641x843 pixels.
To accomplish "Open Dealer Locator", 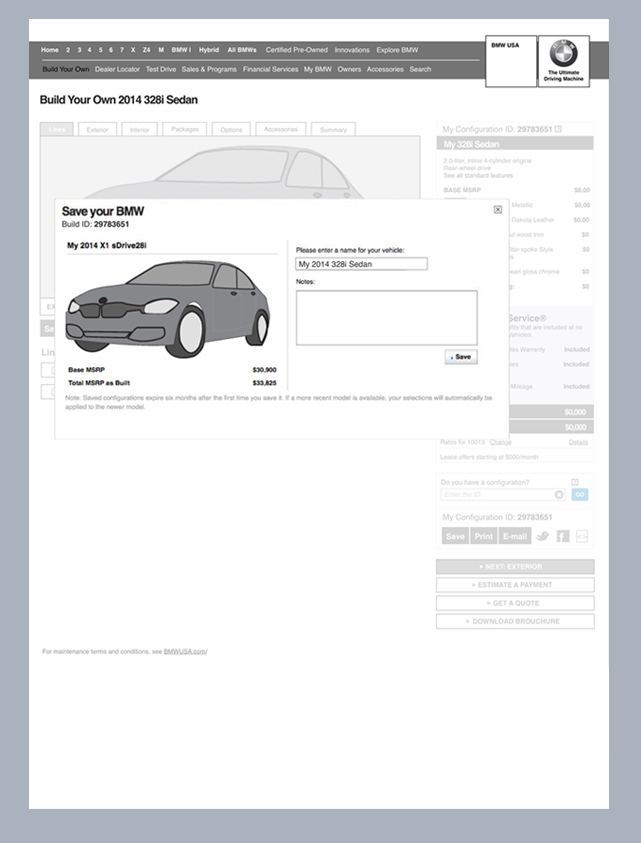I will [117, 69].
